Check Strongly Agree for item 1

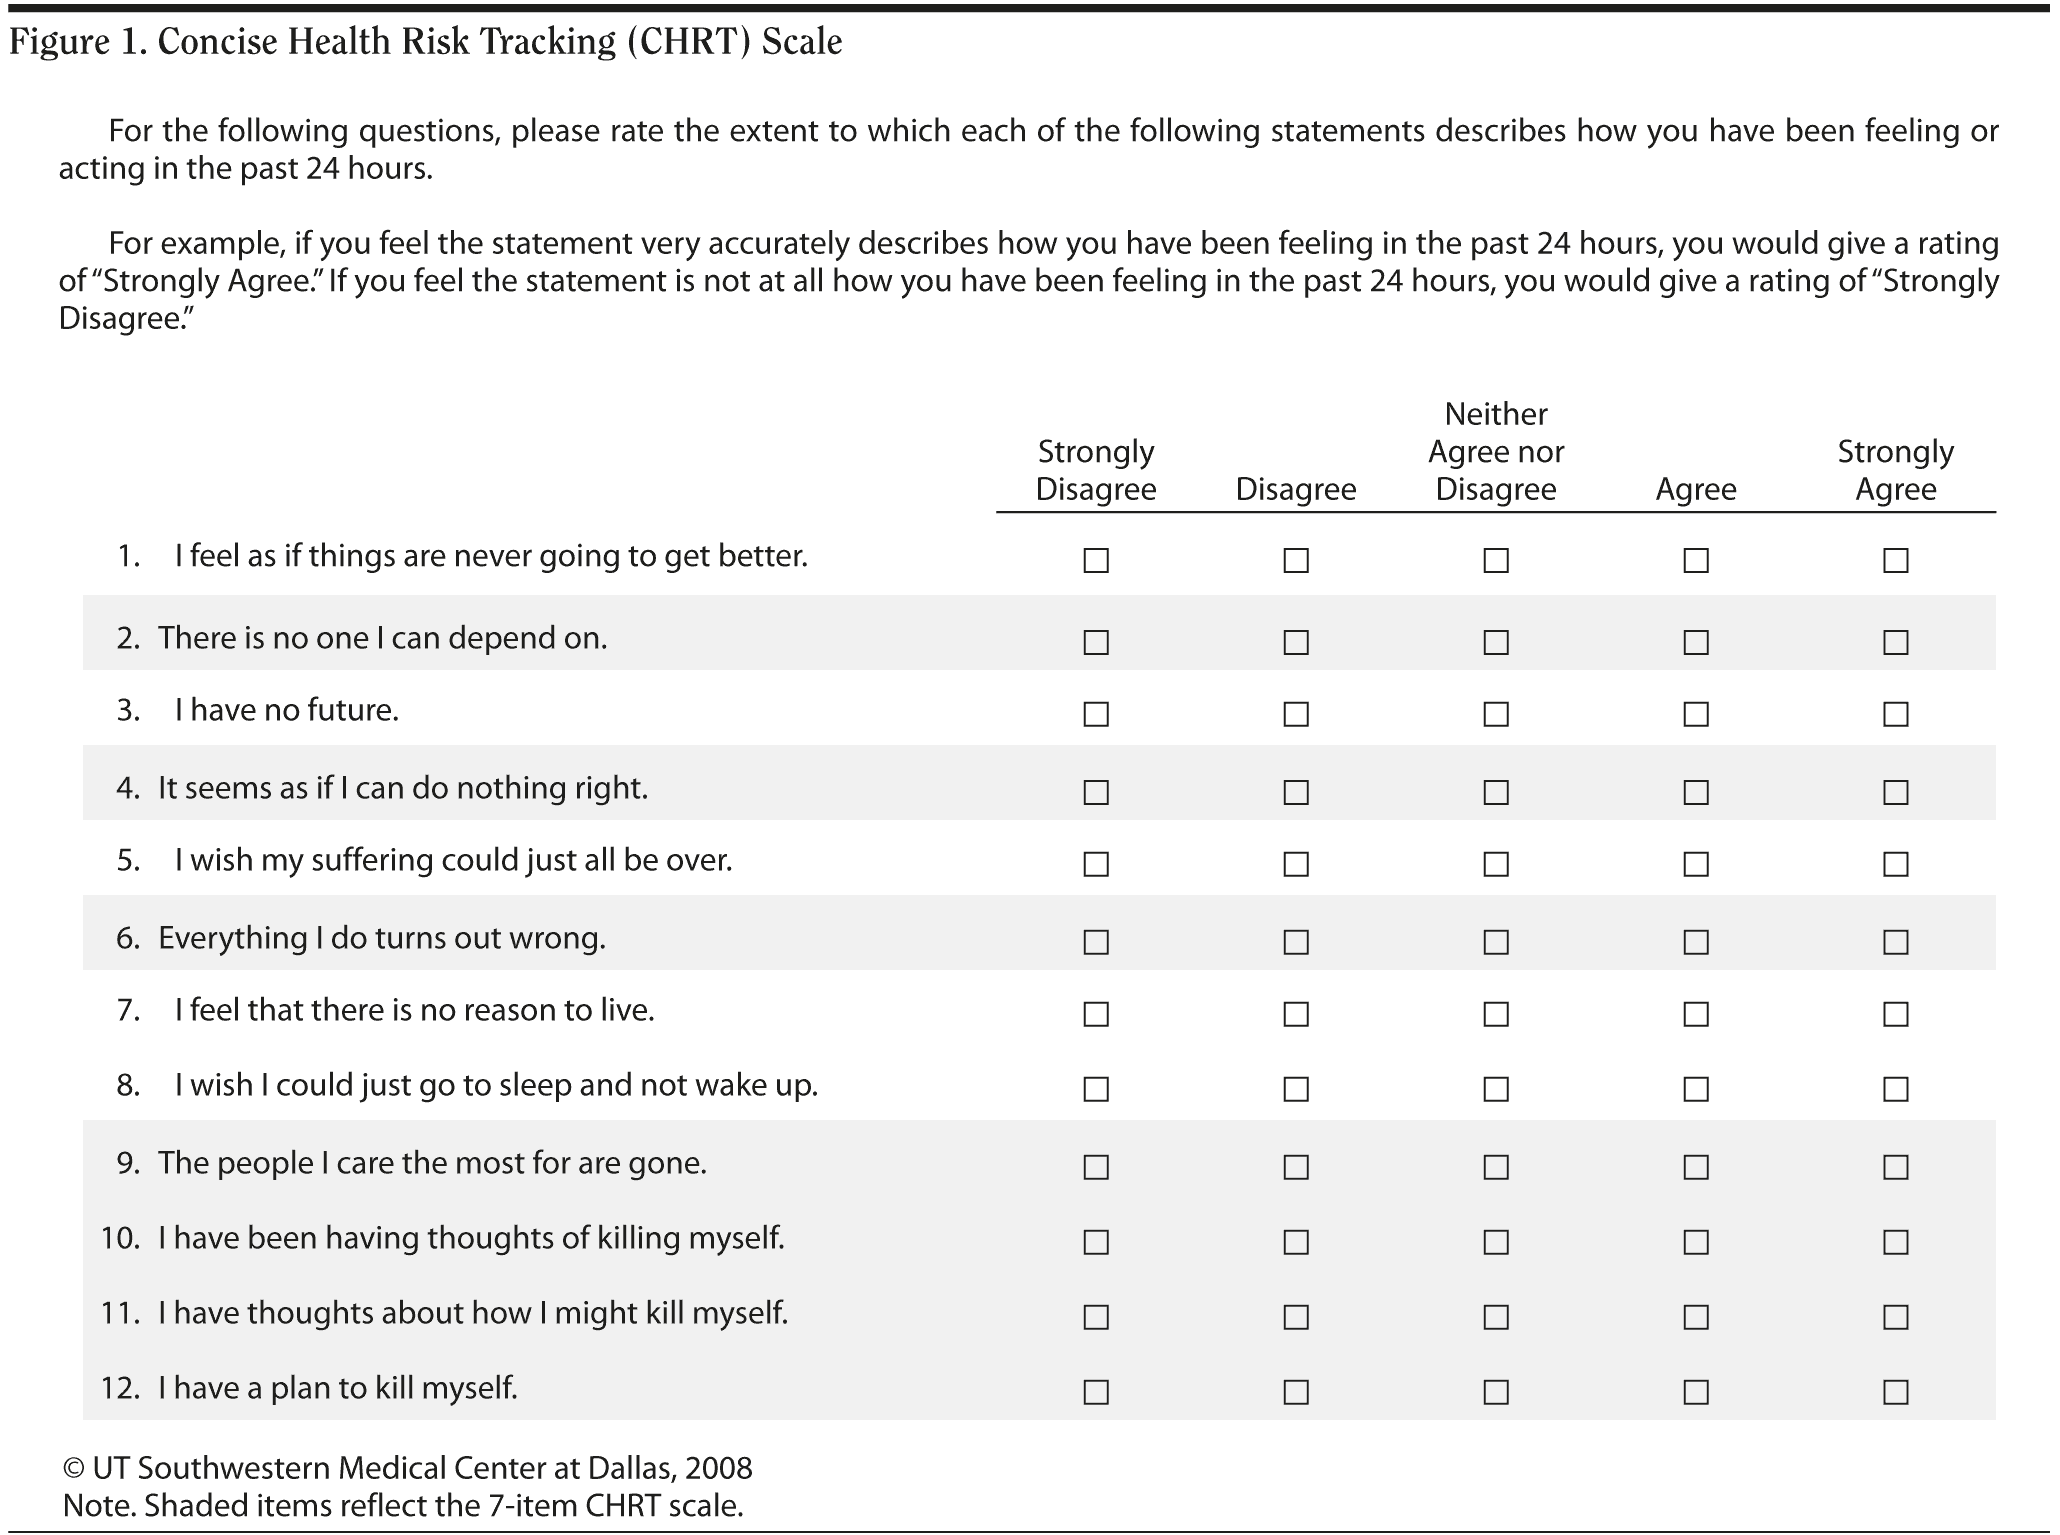(x=1895, y=560)
